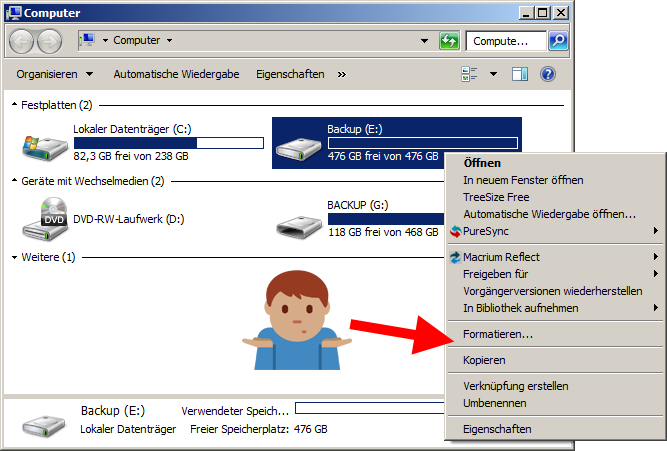Choose Verknüpfung erstellen
This screenshot has height=451, width=667.
(555, 386)
